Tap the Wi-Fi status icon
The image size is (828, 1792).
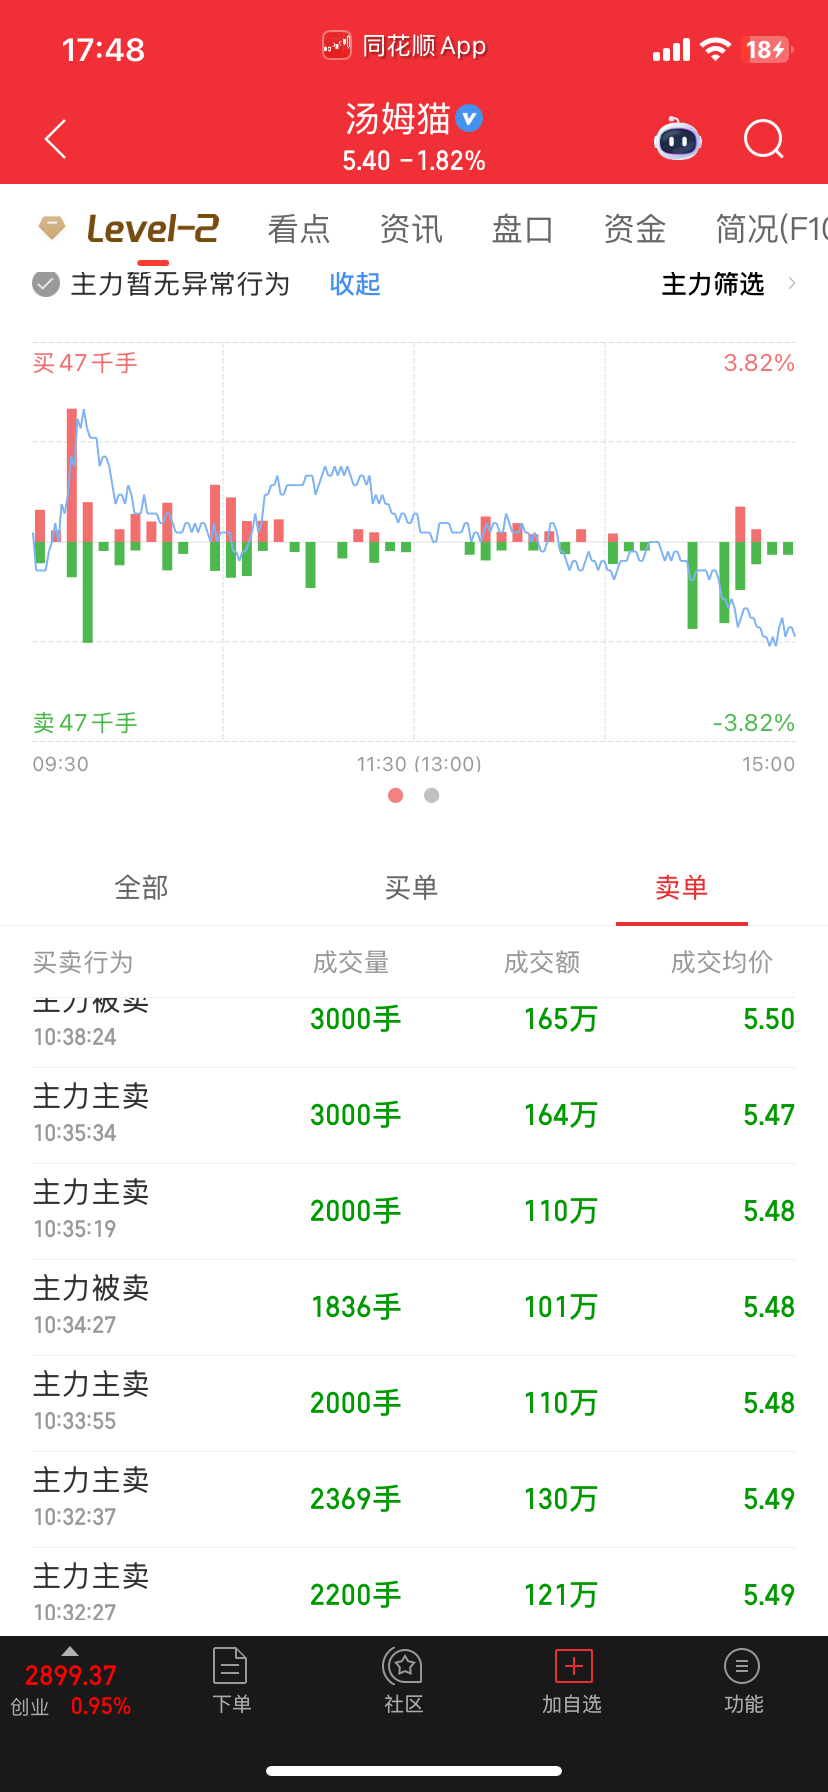coord(715,49)
